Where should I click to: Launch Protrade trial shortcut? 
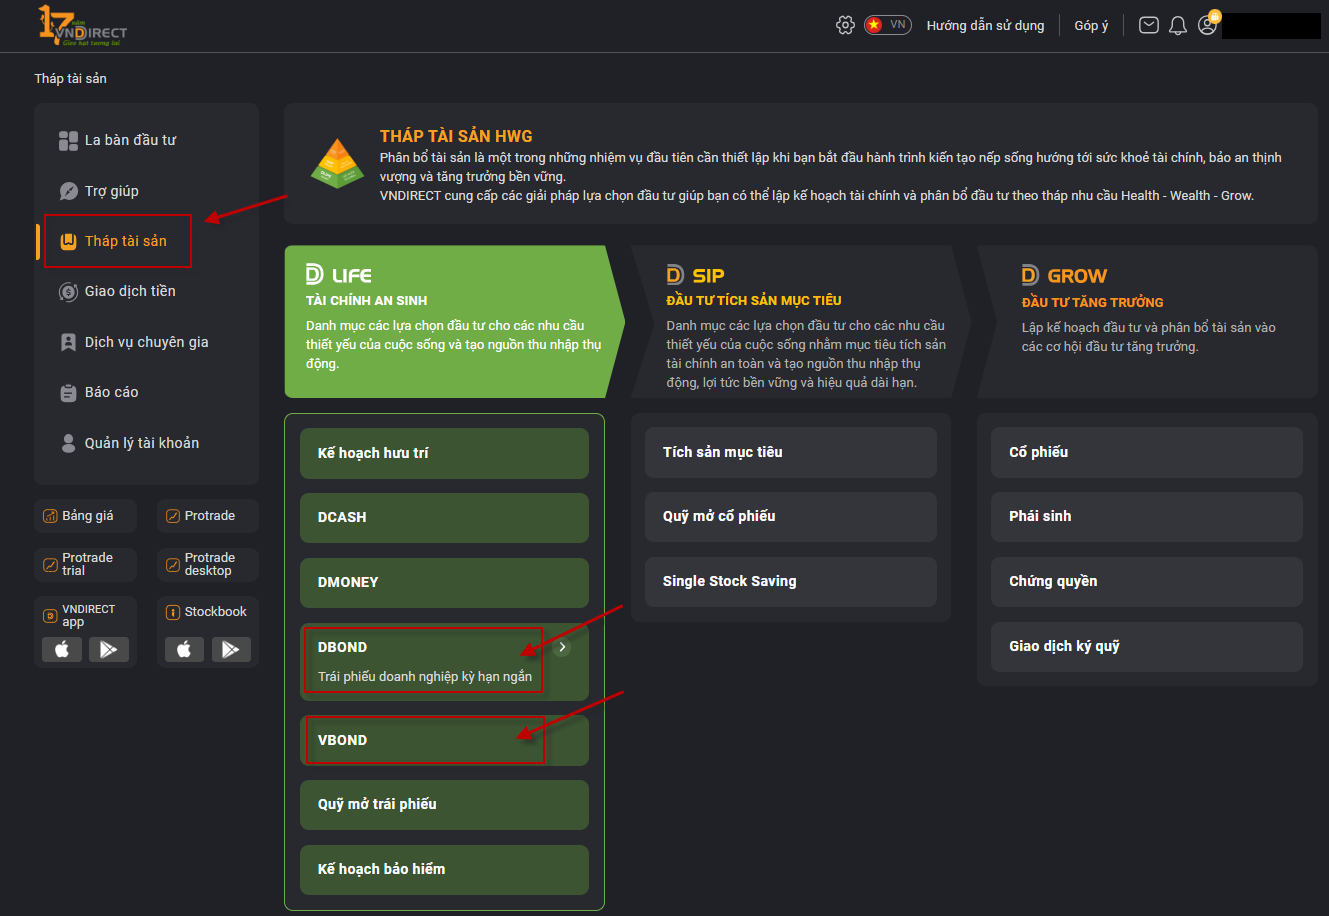pos(85,564)
